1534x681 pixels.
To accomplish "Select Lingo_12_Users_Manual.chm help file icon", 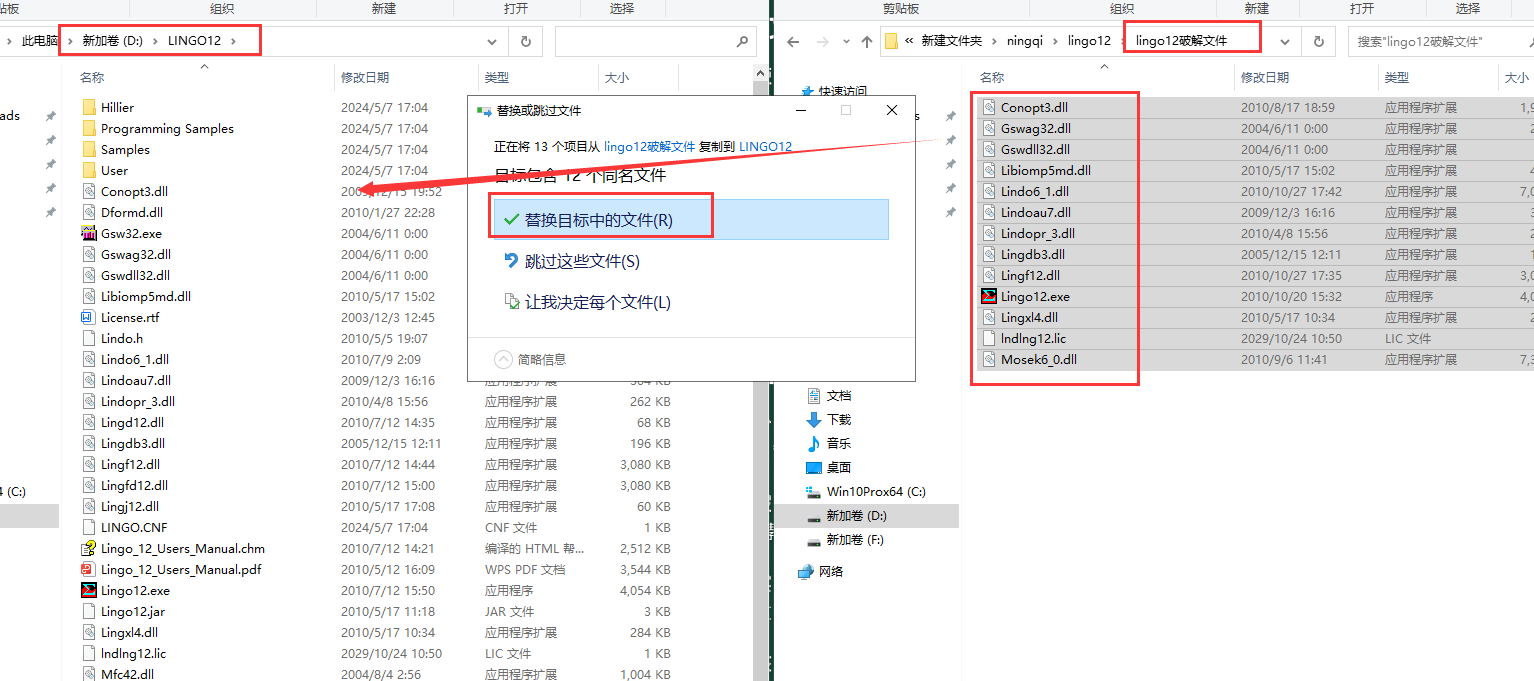I will click(89, 548).
